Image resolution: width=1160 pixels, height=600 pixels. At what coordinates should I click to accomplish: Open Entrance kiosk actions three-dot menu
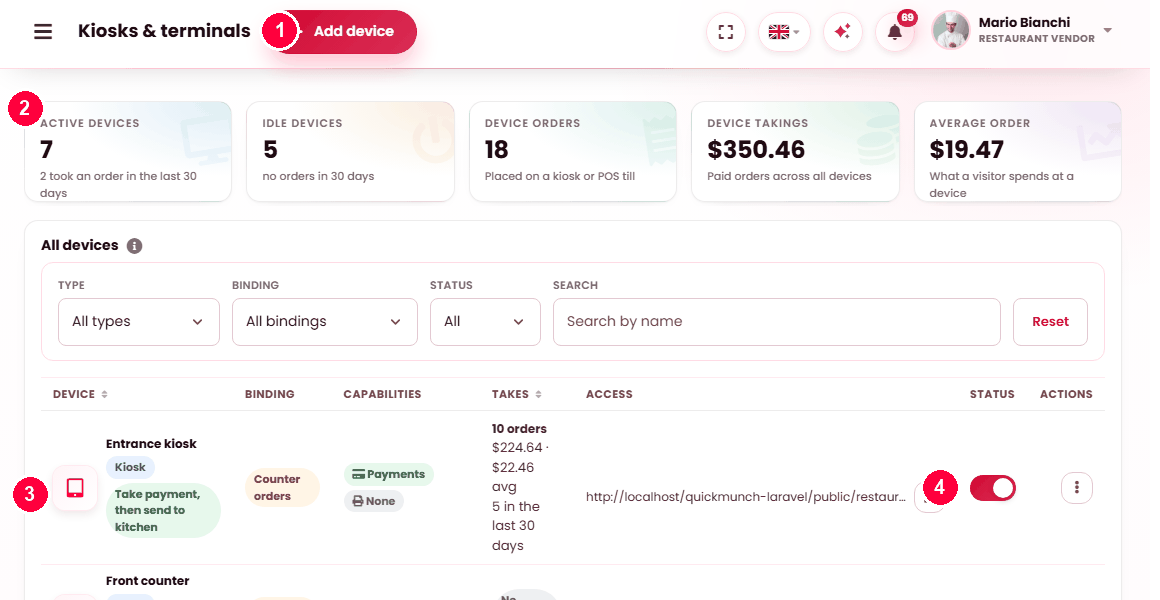coord(1076,488)
